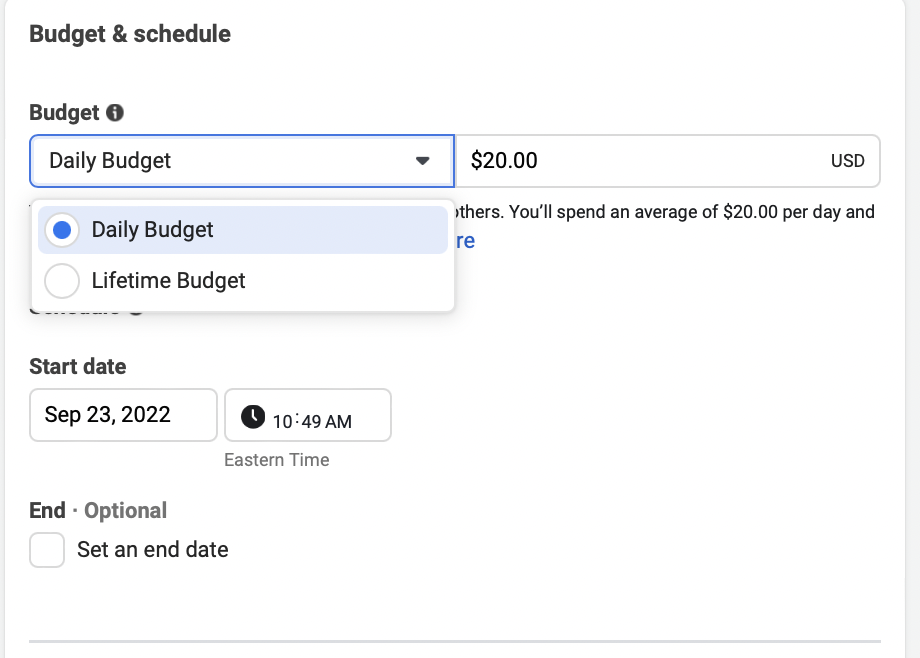Enable the Set an end date checkbox
The image size is (920, 658).
pyautogui.click(x=47, y=550)
